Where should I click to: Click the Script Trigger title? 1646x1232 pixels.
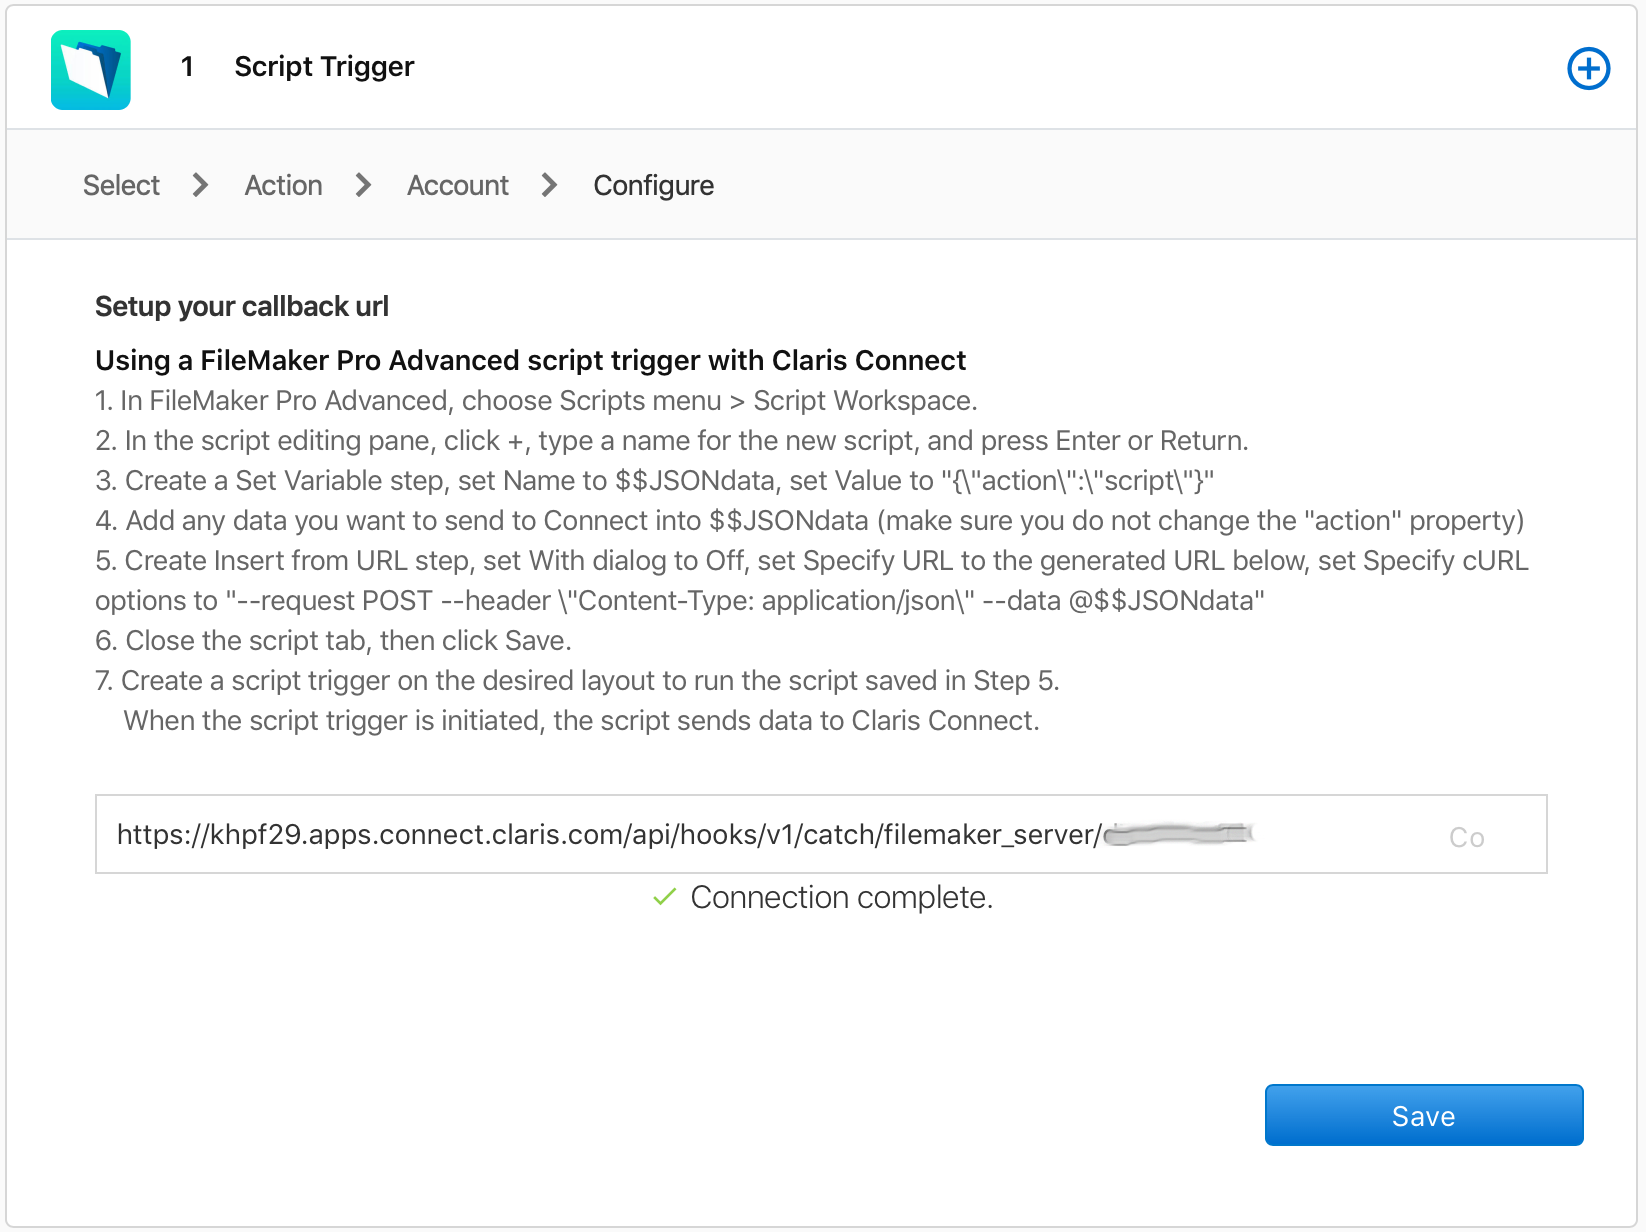tap(324, 66)
